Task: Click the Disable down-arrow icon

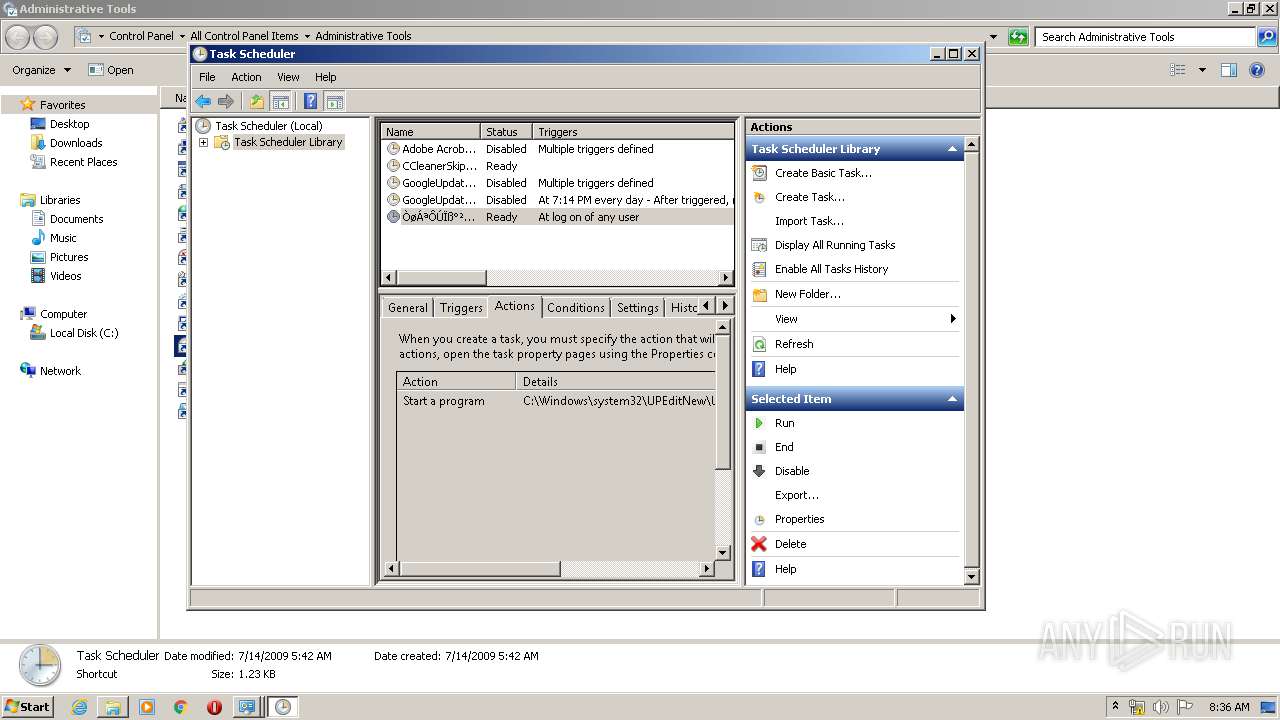Action: (759, 471)
